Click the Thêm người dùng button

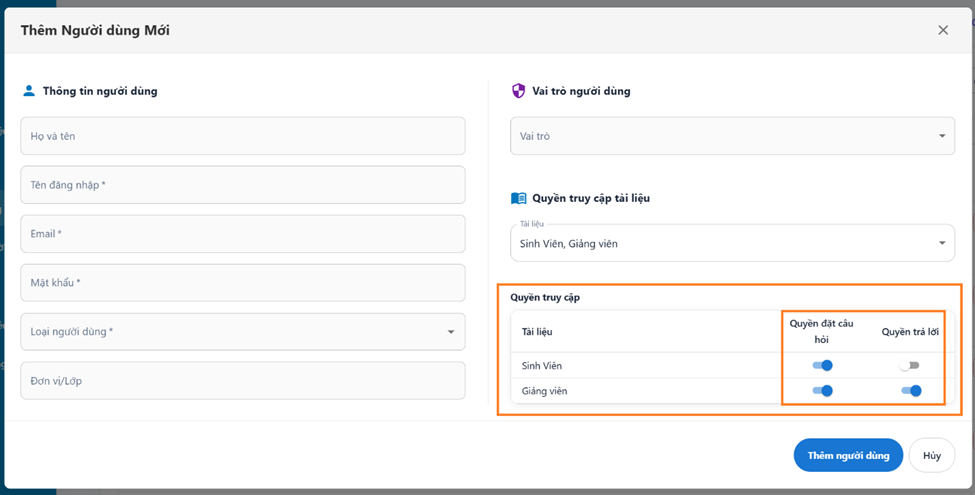[x=848, y=455]
